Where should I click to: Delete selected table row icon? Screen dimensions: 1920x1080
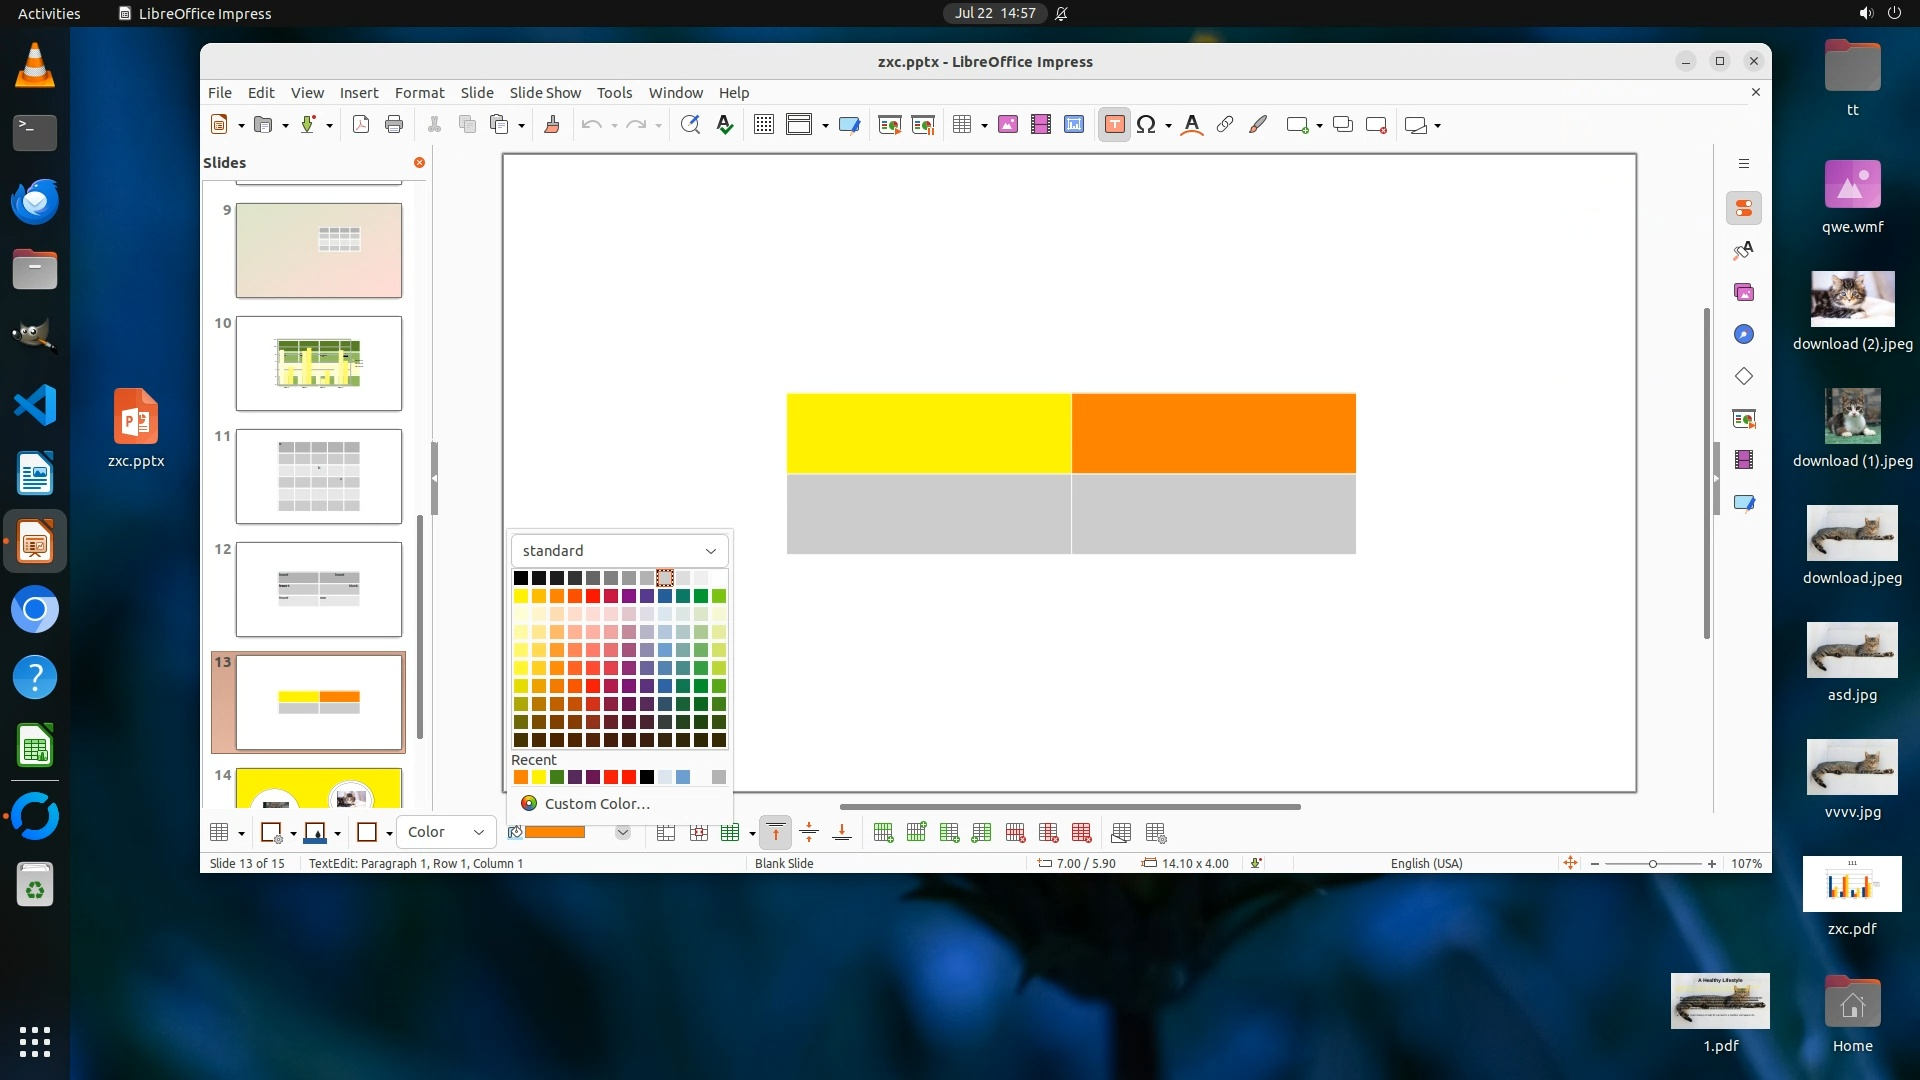pyautogui.click(x=1016, y=833)
